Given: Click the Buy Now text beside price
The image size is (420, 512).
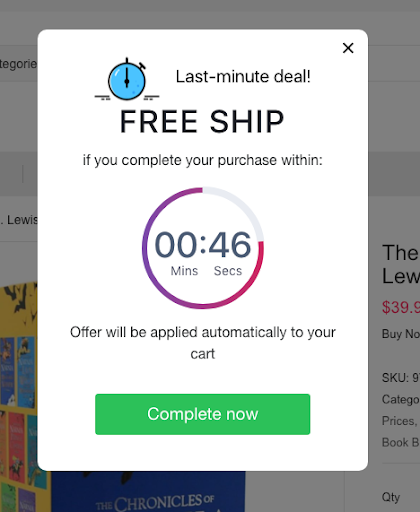Looking at the screenshot, I should pos(401,334).
